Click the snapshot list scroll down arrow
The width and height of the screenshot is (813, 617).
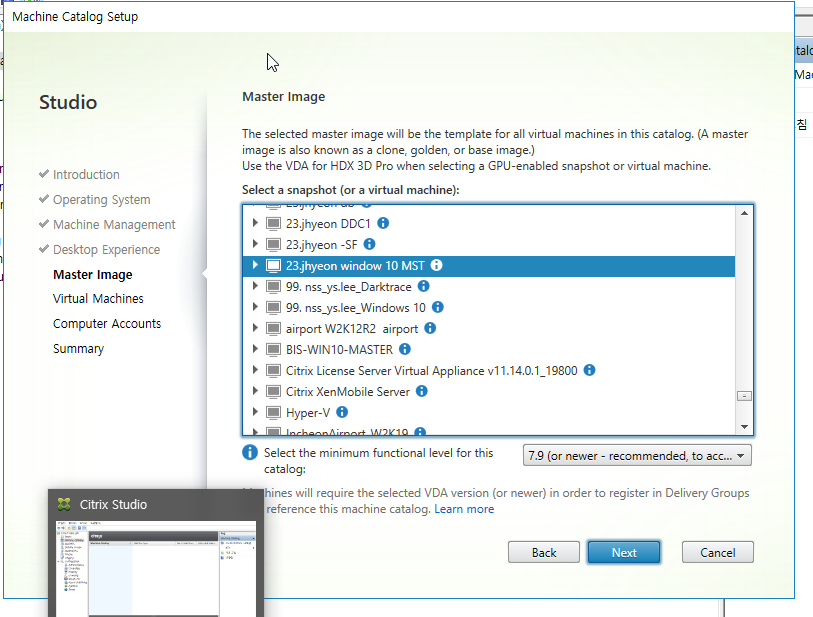744,427
